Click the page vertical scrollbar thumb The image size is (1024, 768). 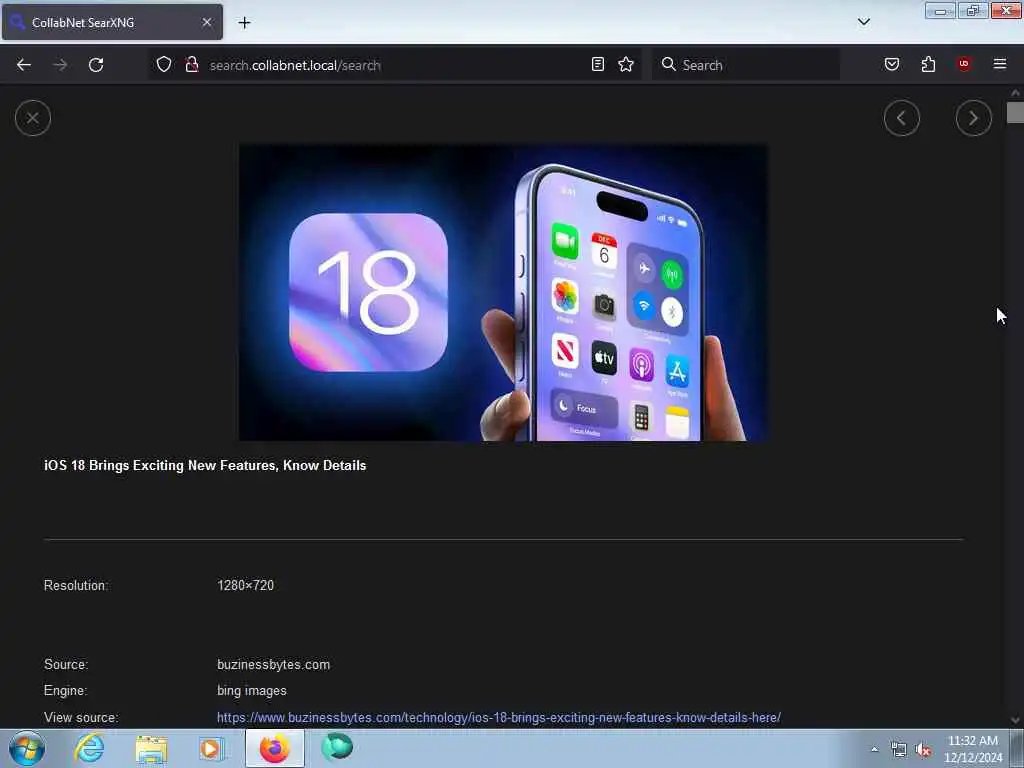pyautogui.click(x=1014, y=112)
